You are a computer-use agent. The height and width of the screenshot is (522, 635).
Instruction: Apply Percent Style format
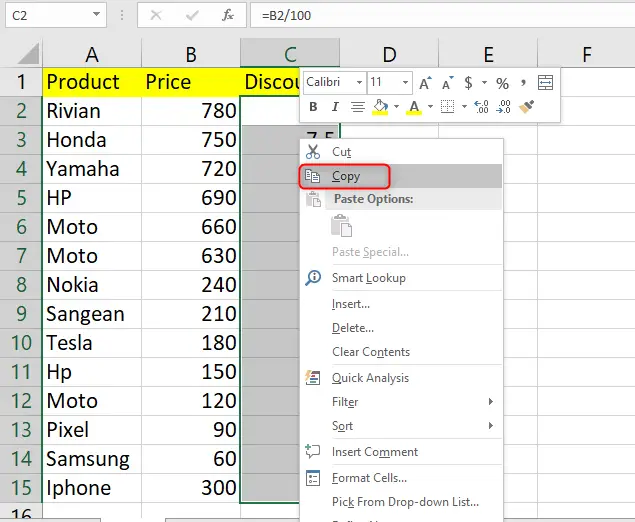click(x=502, y=83)
